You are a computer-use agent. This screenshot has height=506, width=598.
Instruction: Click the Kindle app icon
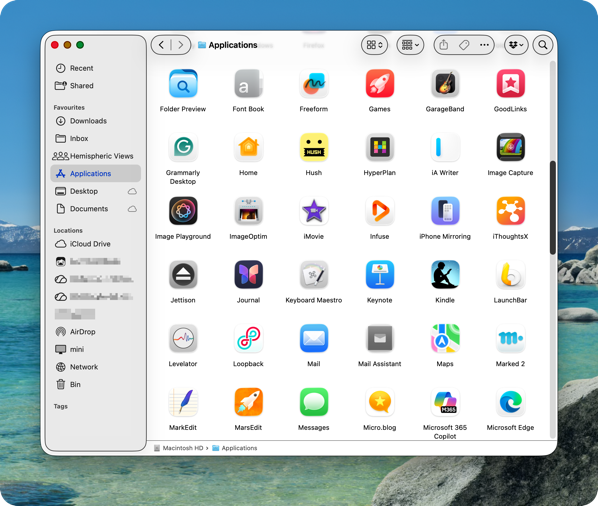coord(445,275)
